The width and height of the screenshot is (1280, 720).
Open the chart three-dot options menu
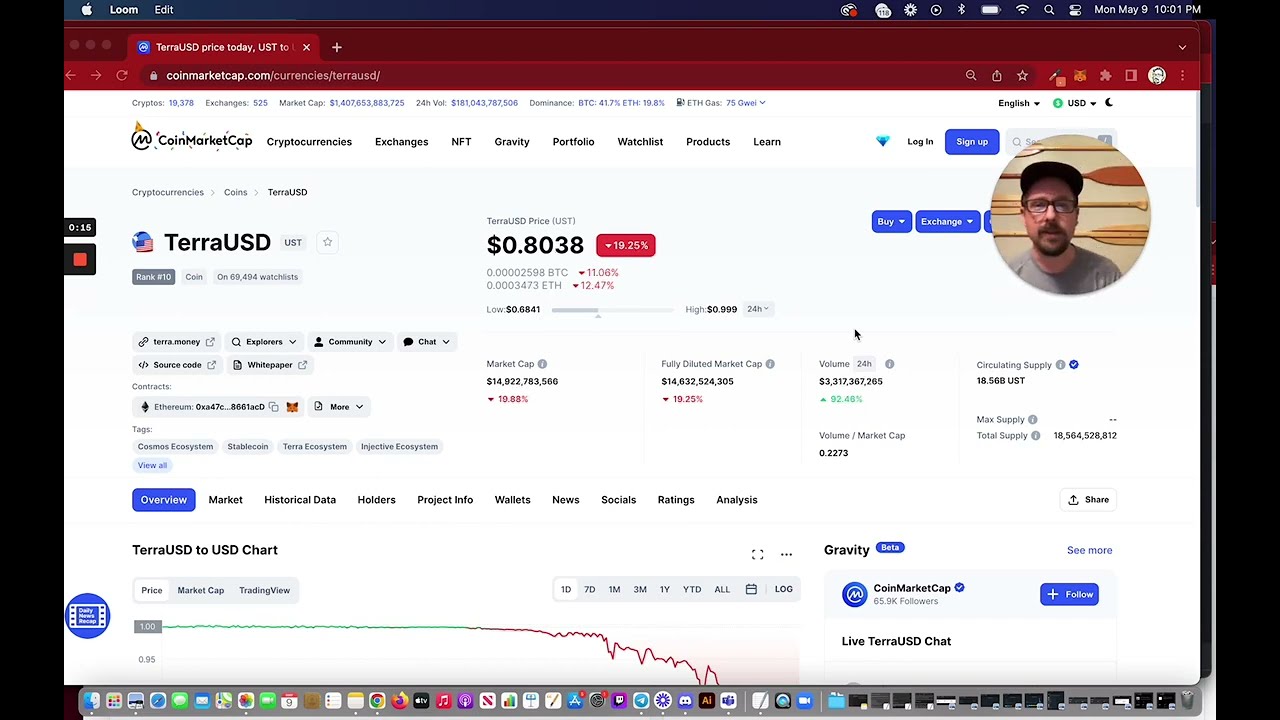[x=786, y=554]
